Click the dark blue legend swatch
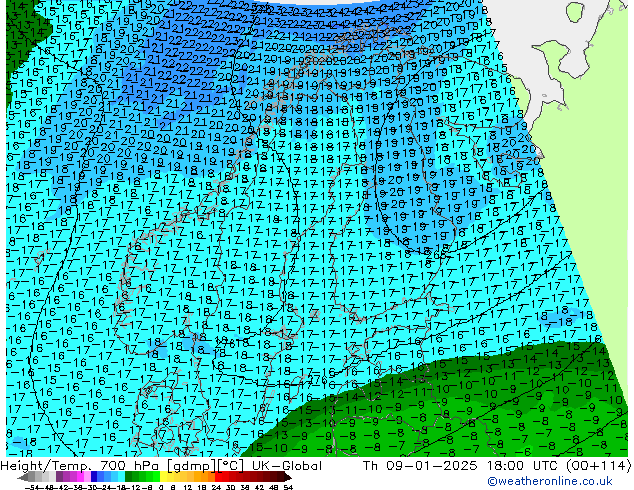This screenshot has height=490, width=634. click(x=94, y=477)
